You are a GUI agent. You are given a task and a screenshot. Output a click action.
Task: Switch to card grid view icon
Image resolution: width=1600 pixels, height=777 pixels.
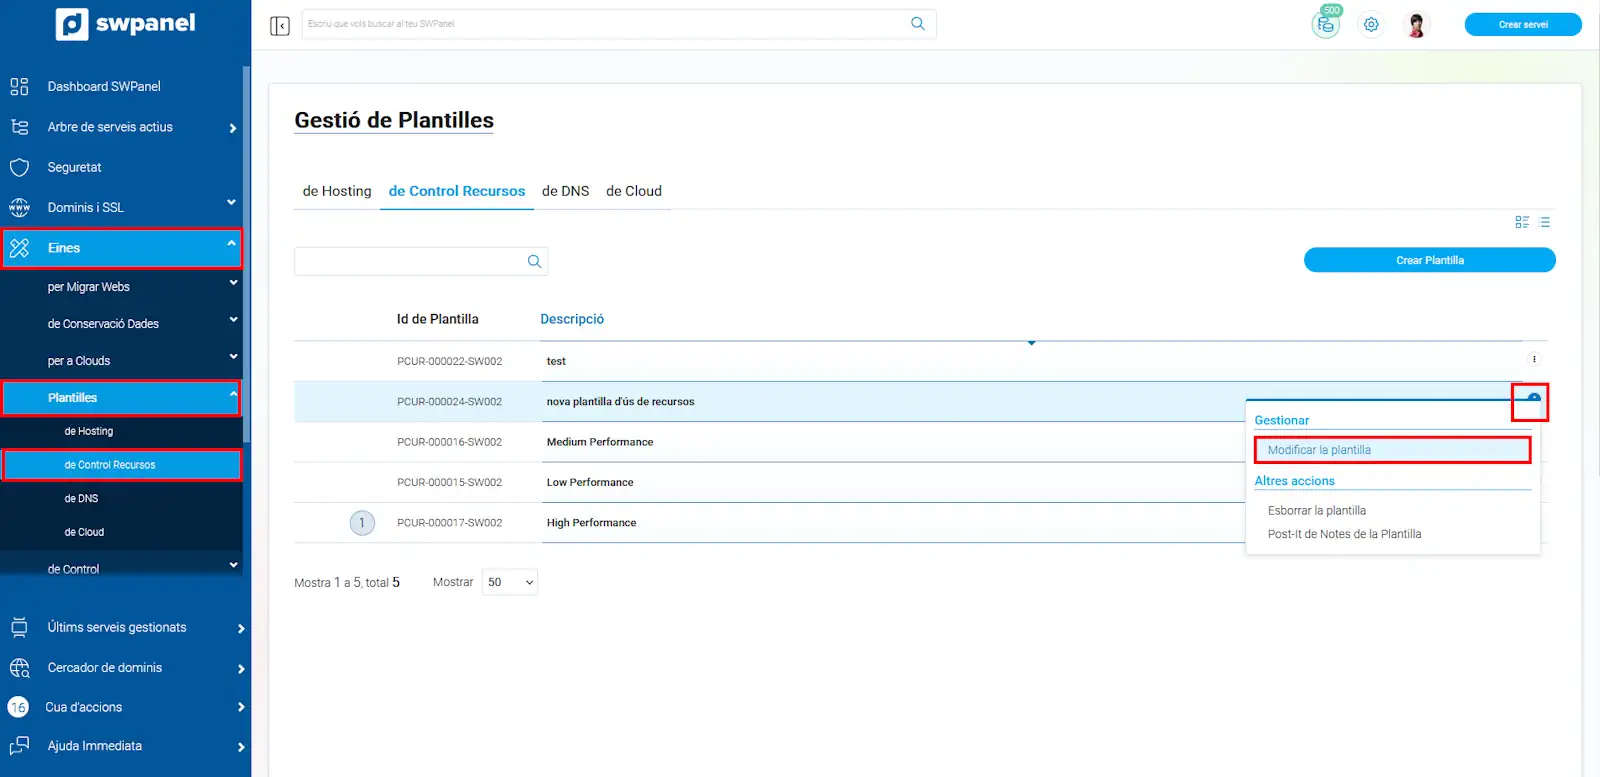(1522, 222)
